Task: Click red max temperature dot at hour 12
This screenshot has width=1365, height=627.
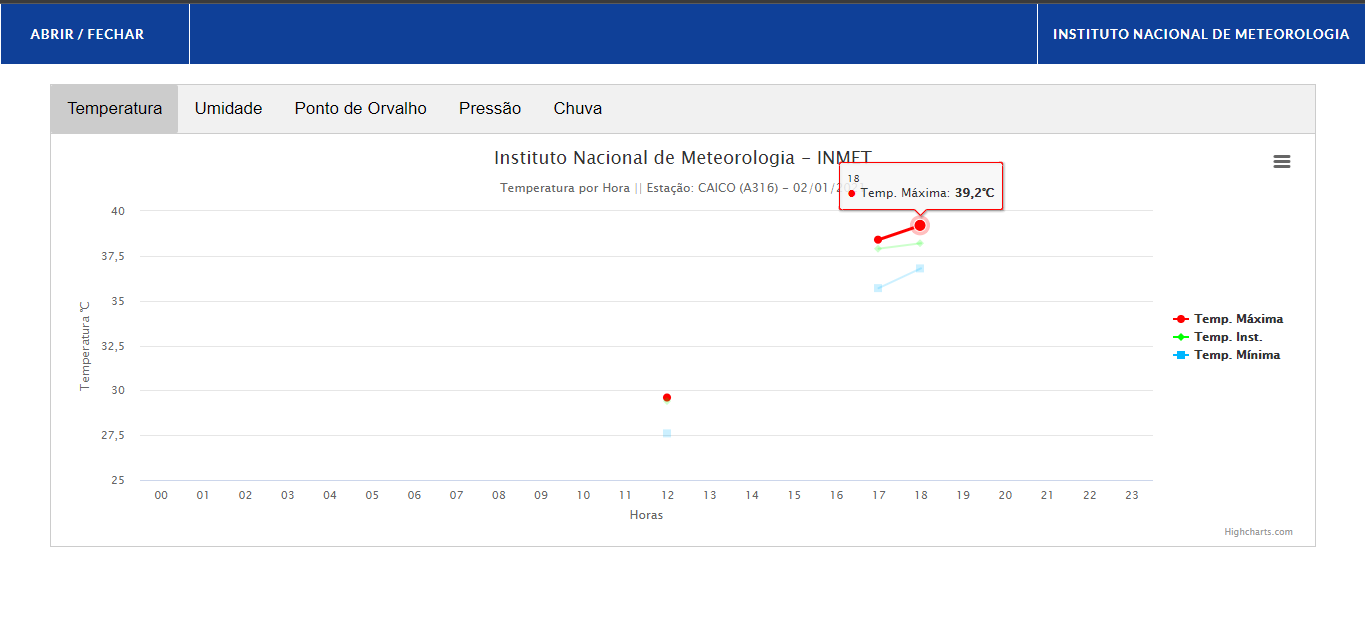Action: 667,398
